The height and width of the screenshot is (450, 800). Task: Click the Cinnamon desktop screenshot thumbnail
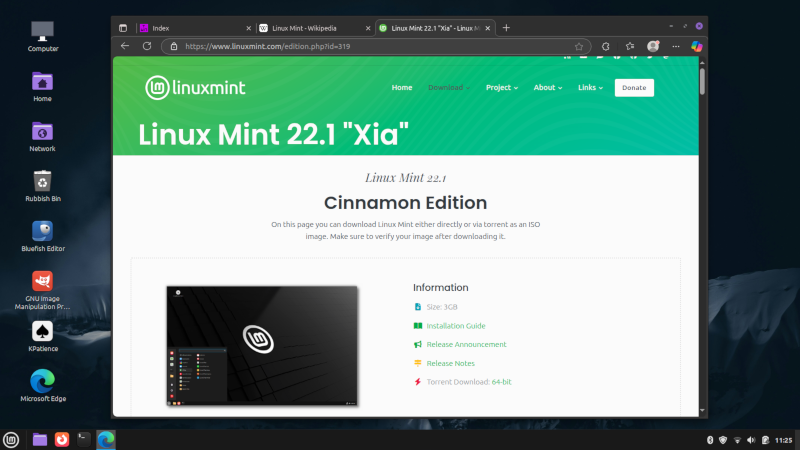click(262, 346)
